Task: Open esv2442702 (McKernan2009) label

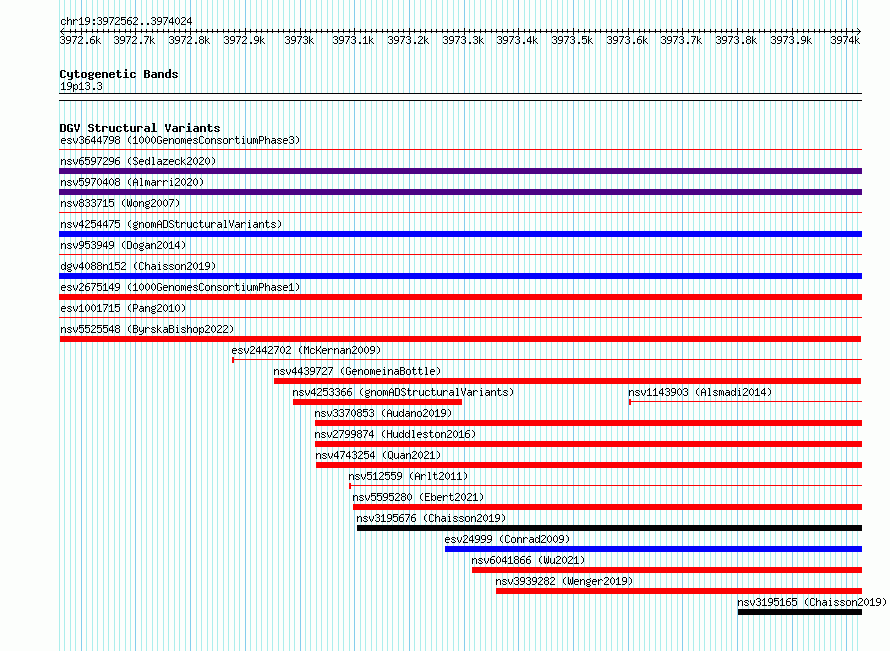Action: pyautogui.click(x=306, y=350)
